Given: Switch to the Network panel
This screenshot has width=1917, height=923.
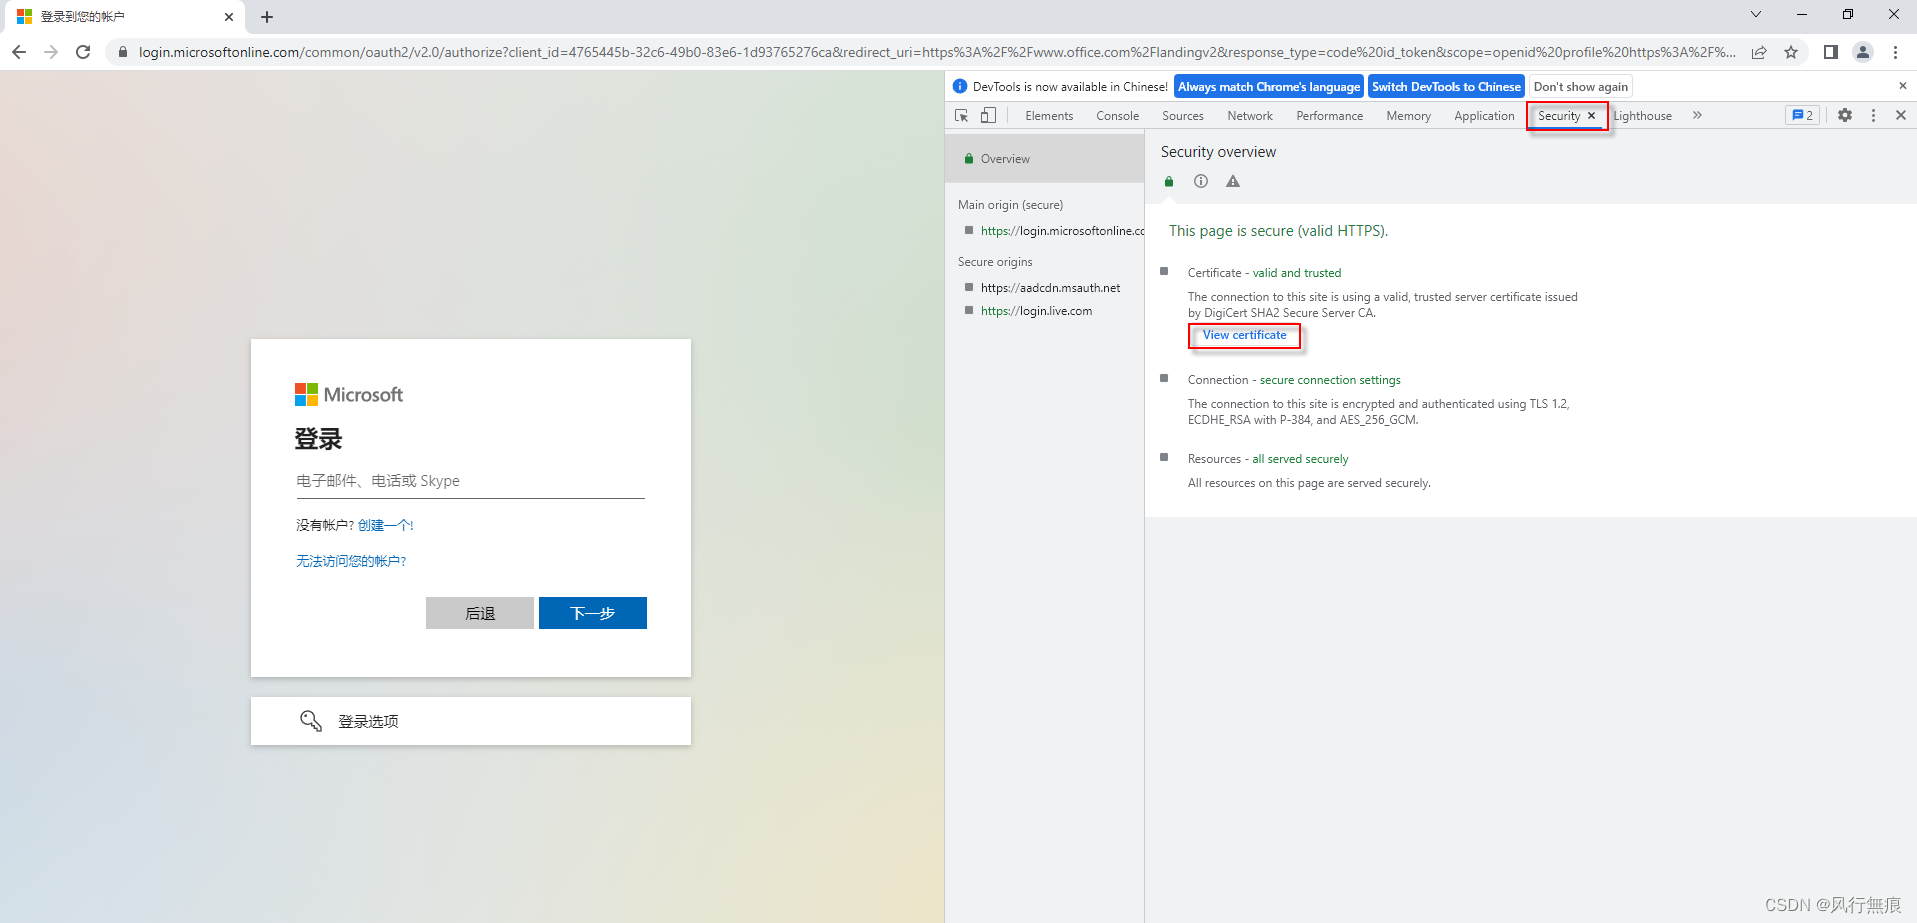Looking at the screenshot, I should [x=1249, y=115].
